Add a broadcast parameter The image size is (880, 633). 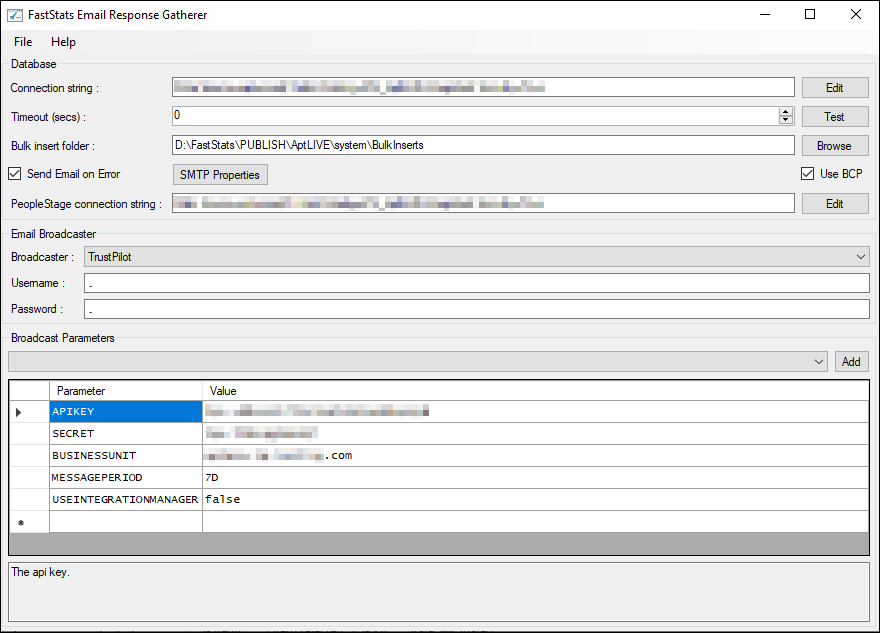click(851, 362)
